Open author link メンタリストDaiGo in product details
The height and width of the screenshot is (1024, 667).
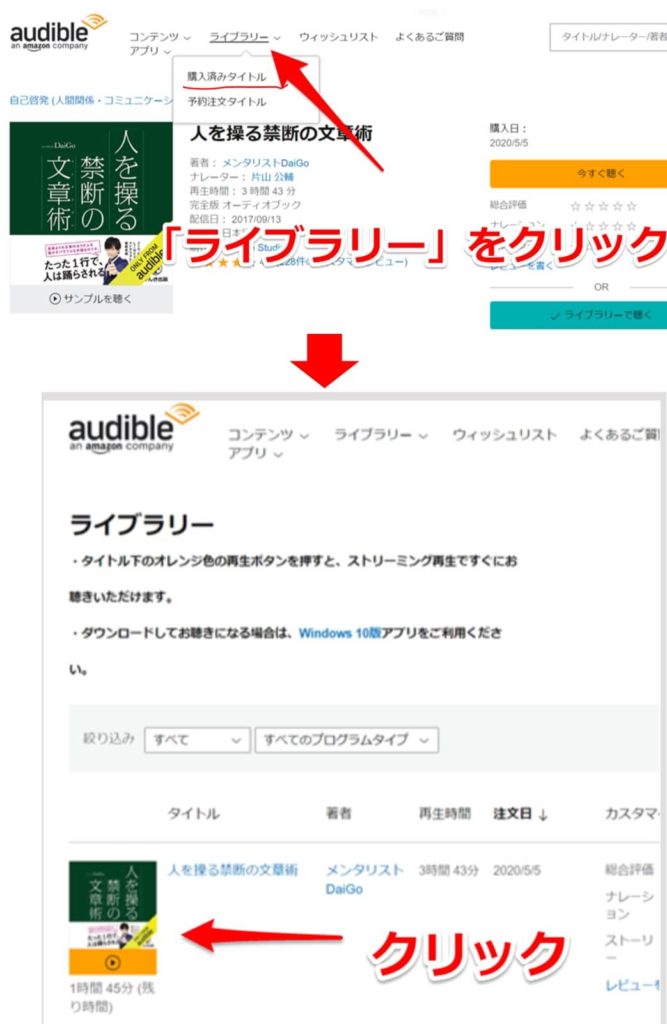point(265,163)
